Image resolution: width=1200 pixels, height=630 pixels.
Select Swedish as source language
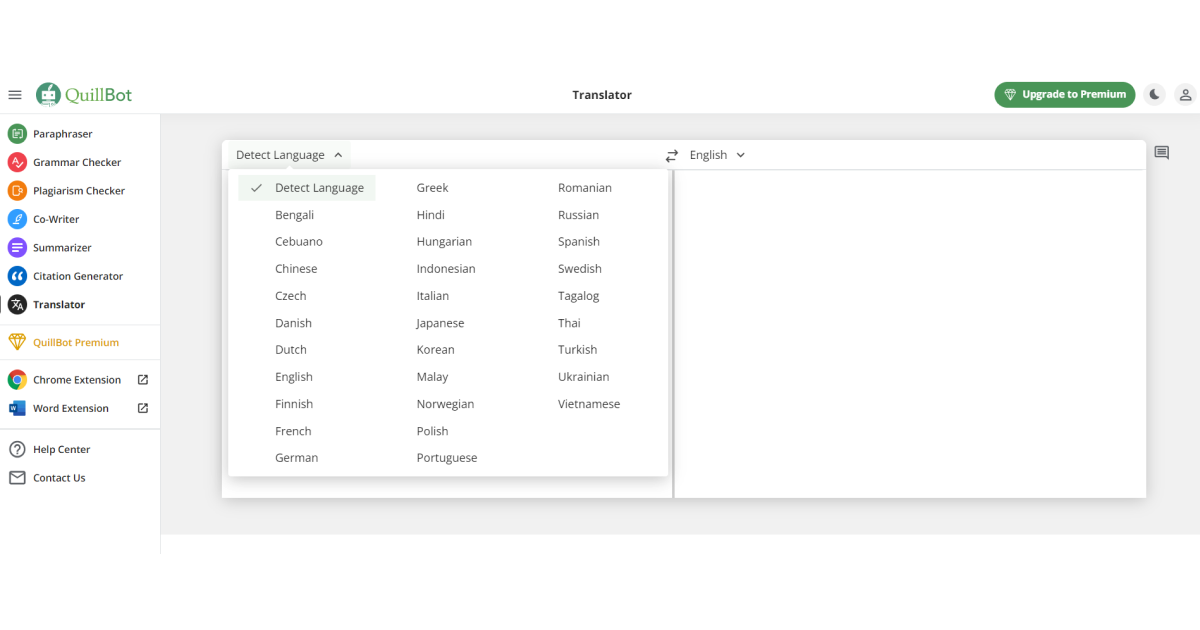(x=580, y=269)
